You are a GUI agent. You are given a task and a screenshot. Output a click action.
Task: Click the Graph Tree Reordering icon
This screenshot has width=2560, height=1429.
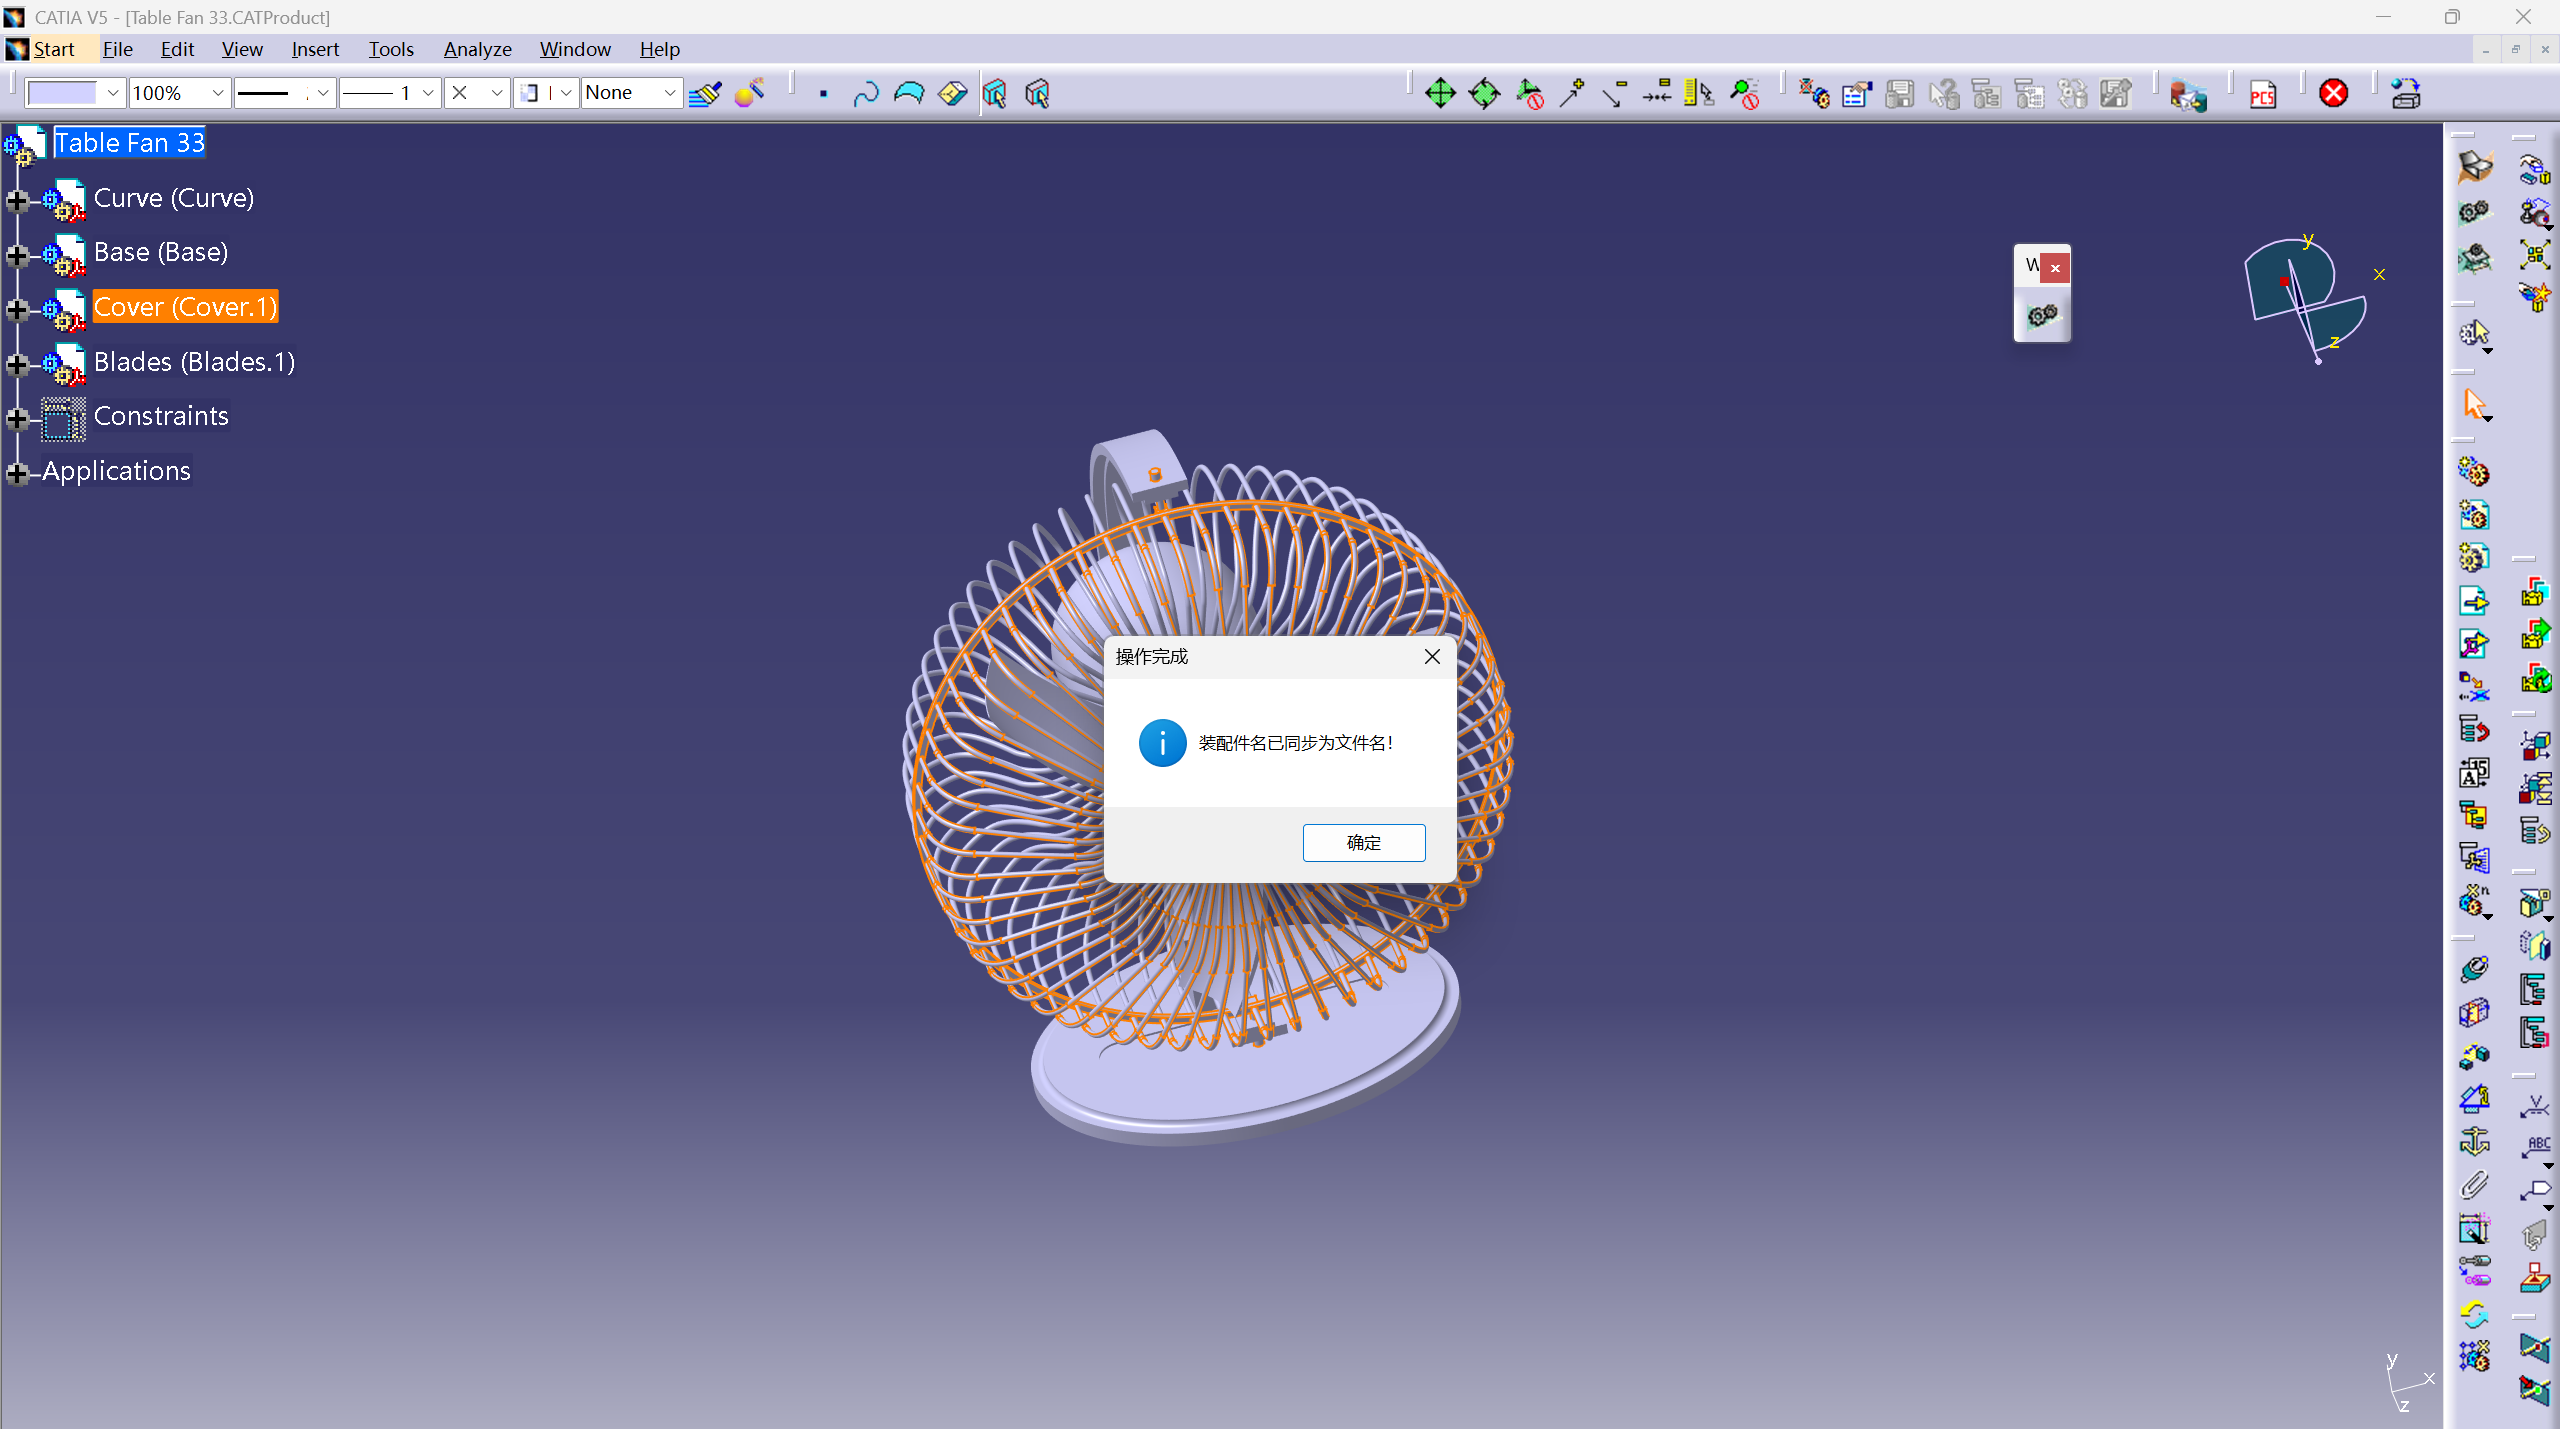pos(2475,730)
